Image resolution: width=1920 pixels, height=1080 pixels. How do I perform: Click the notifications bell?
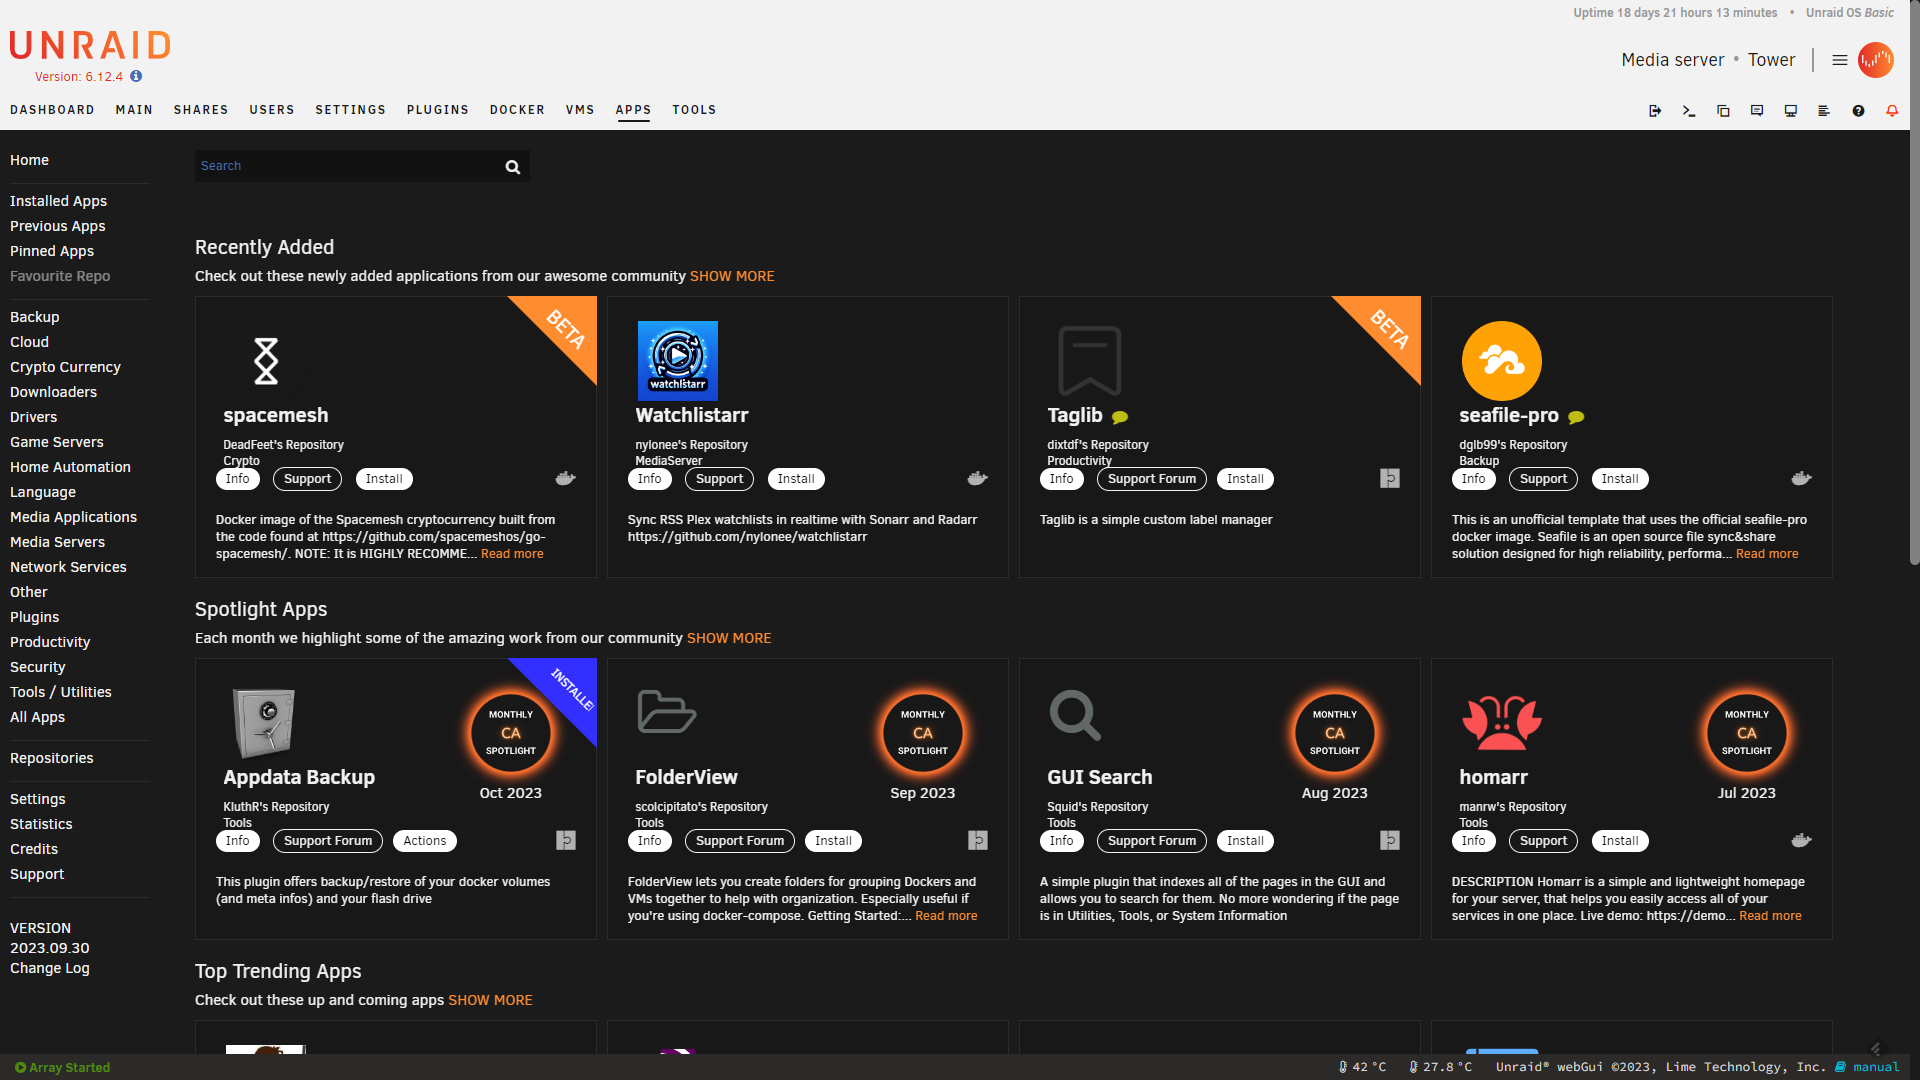[1891, 110]
